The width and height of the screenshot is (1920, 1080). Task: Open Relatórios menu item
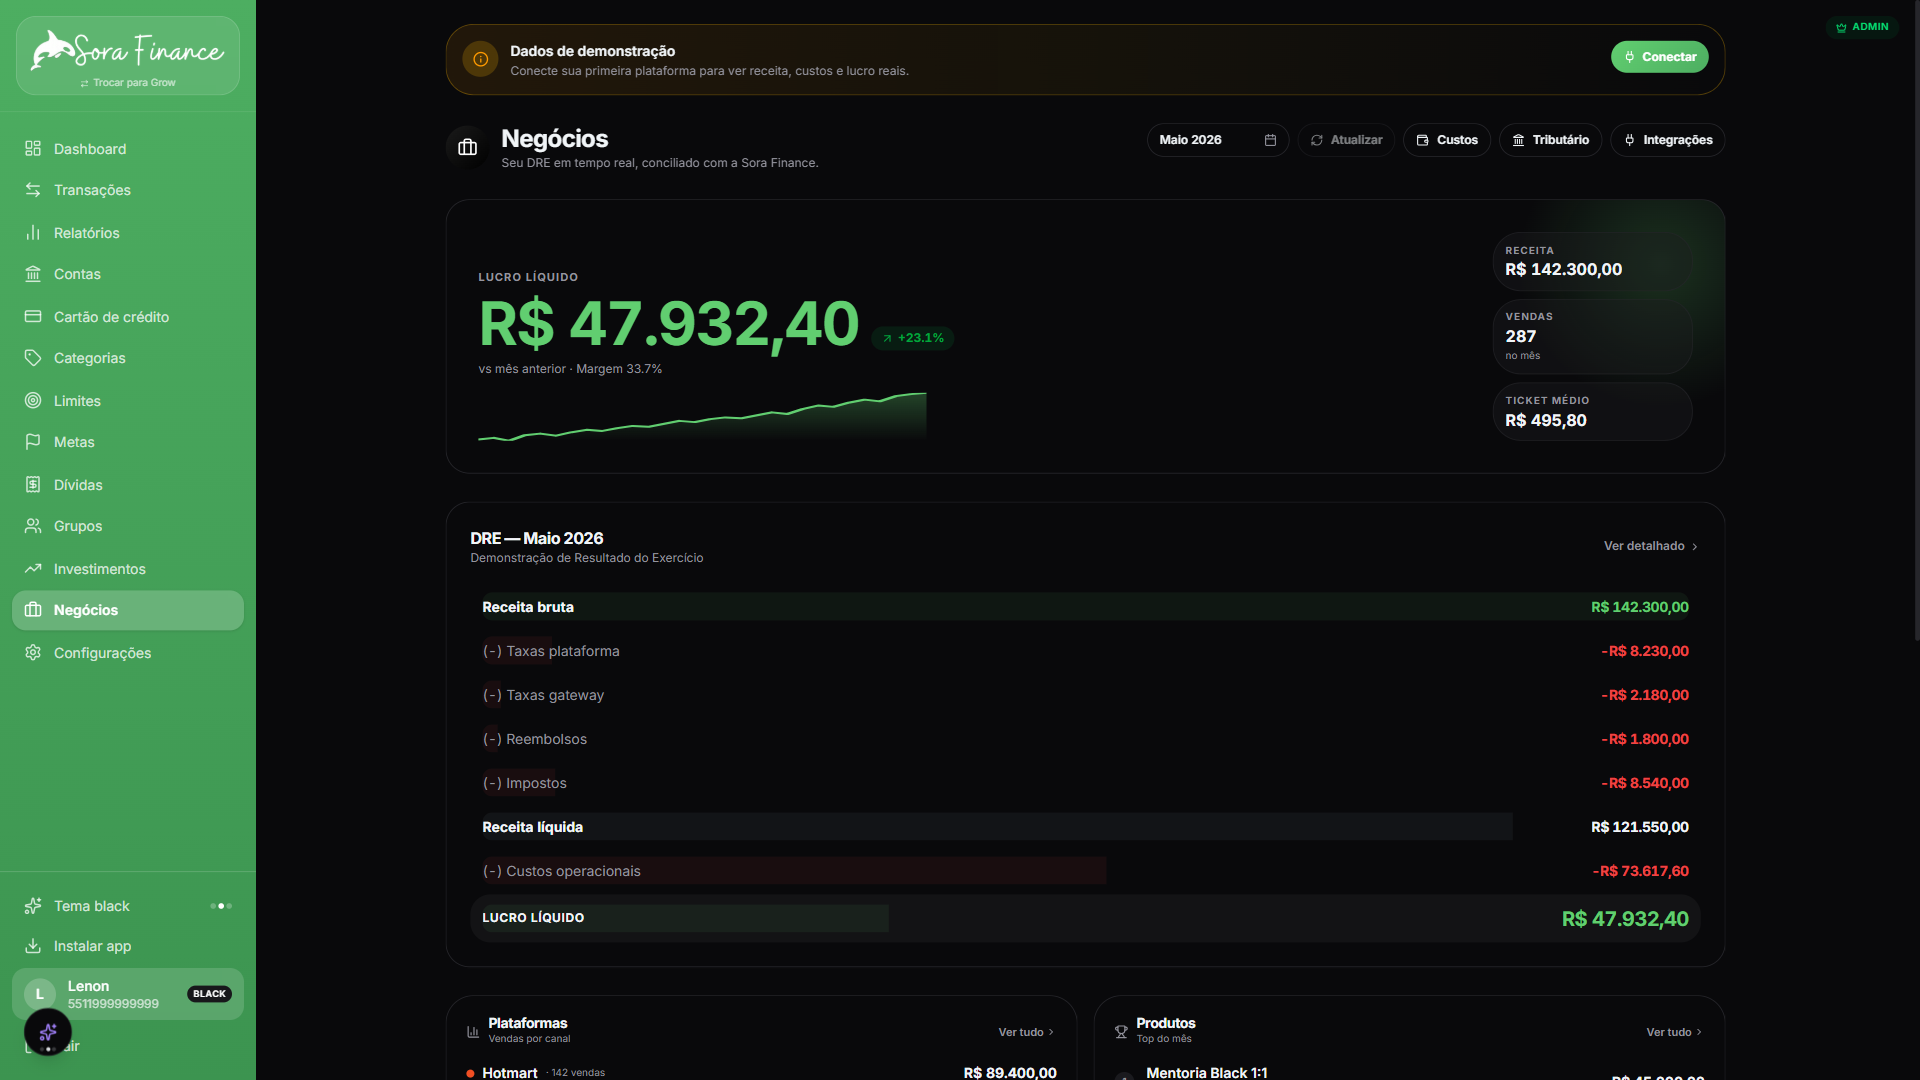pyautogui.click(x=128, y=233)
